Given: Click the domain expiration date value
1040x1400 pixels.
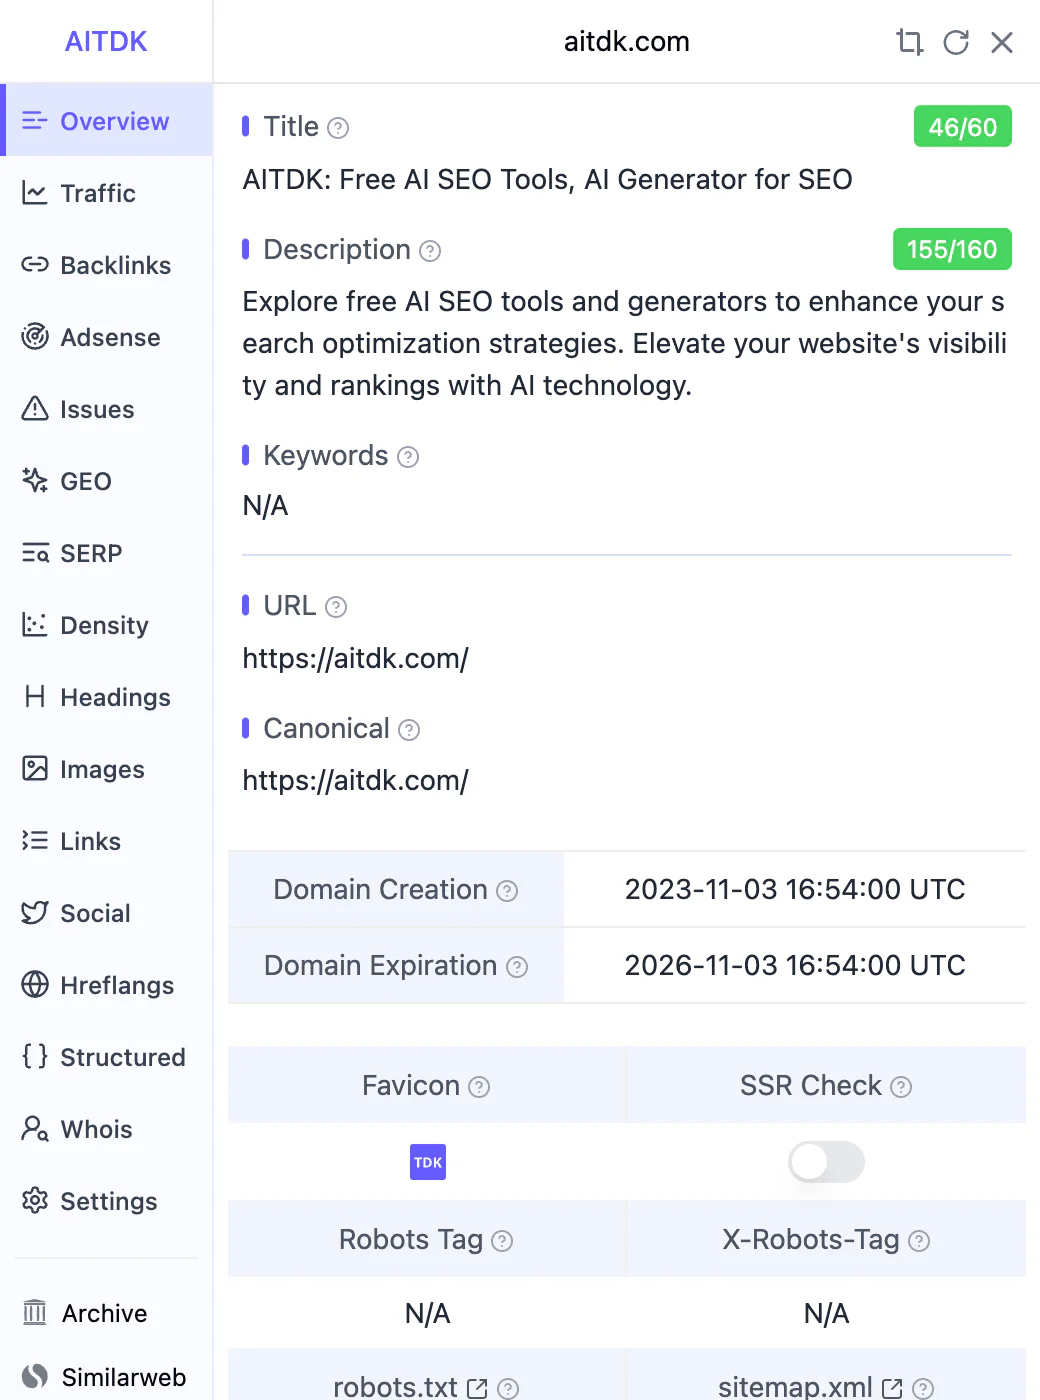Looking at the screenshot, I should (x=795, y=965).
